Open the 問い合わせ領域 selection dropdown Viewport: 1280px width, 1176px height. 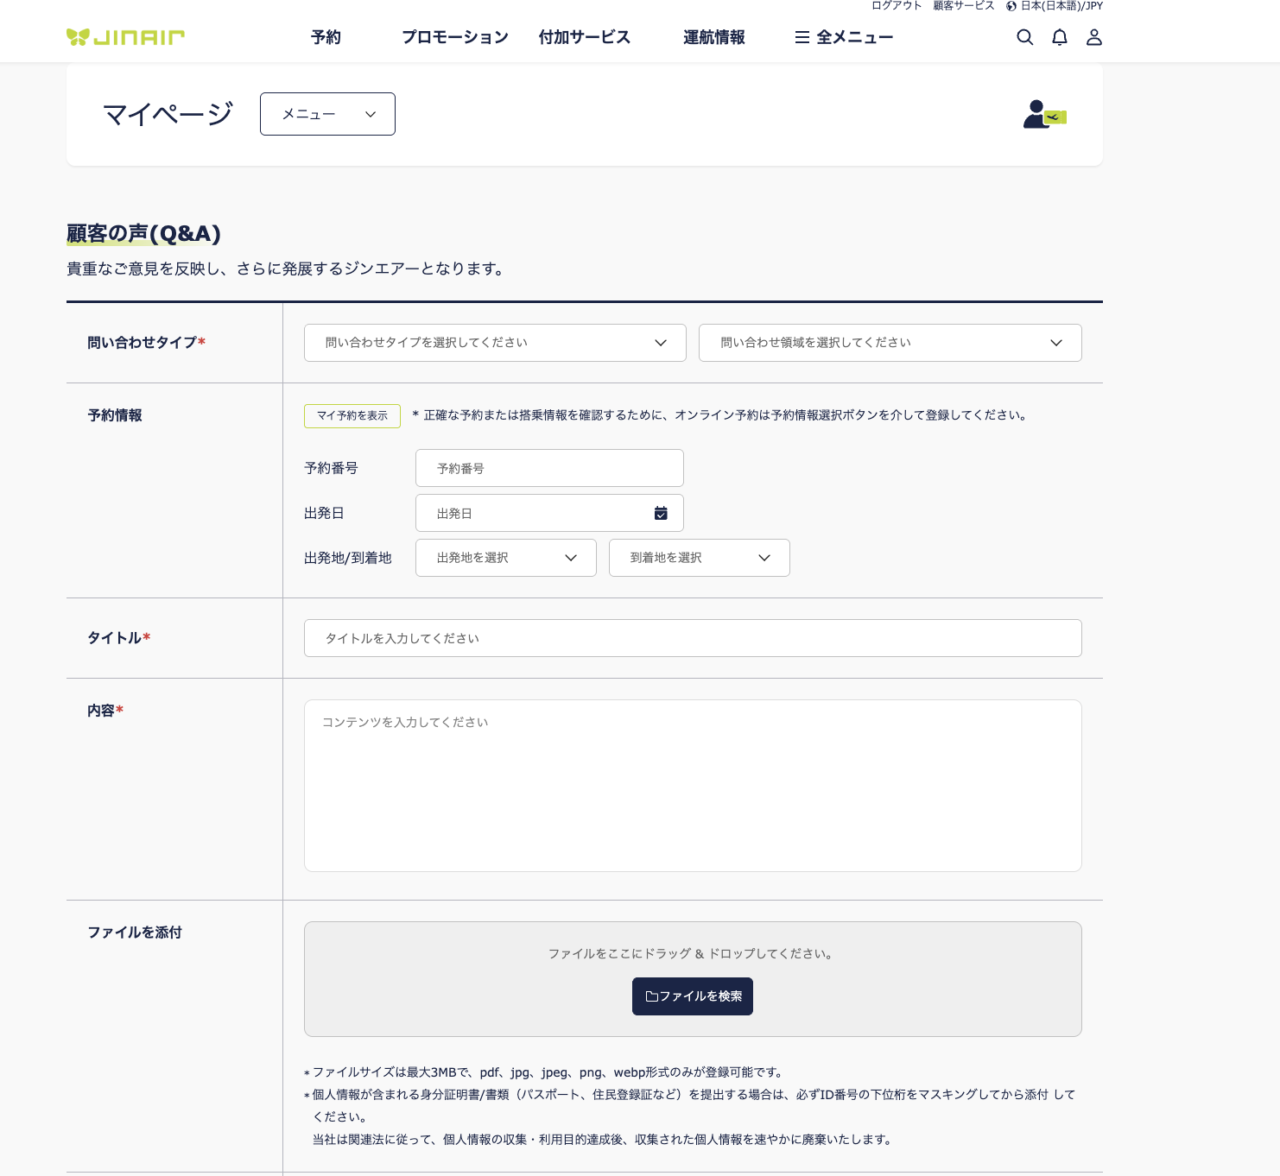(x=889, y=343)
